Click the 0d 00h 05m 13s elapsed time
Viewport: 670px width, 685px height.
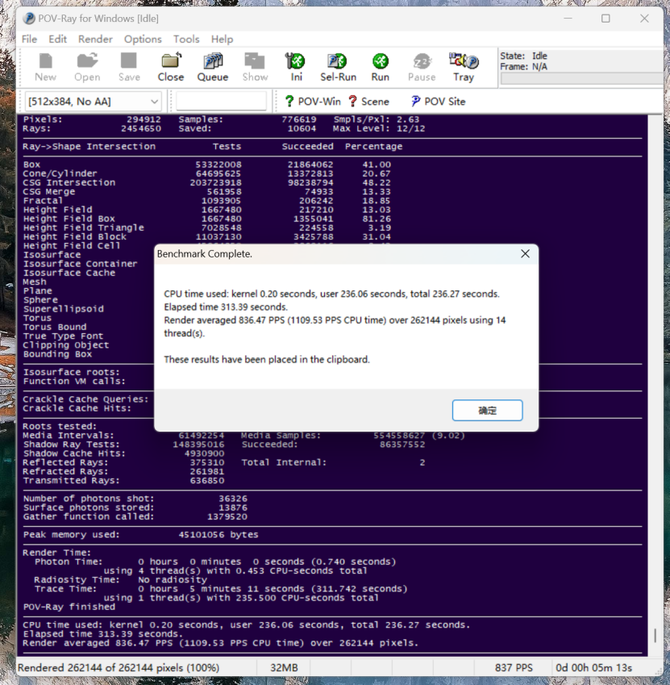[x=594, y=668]
